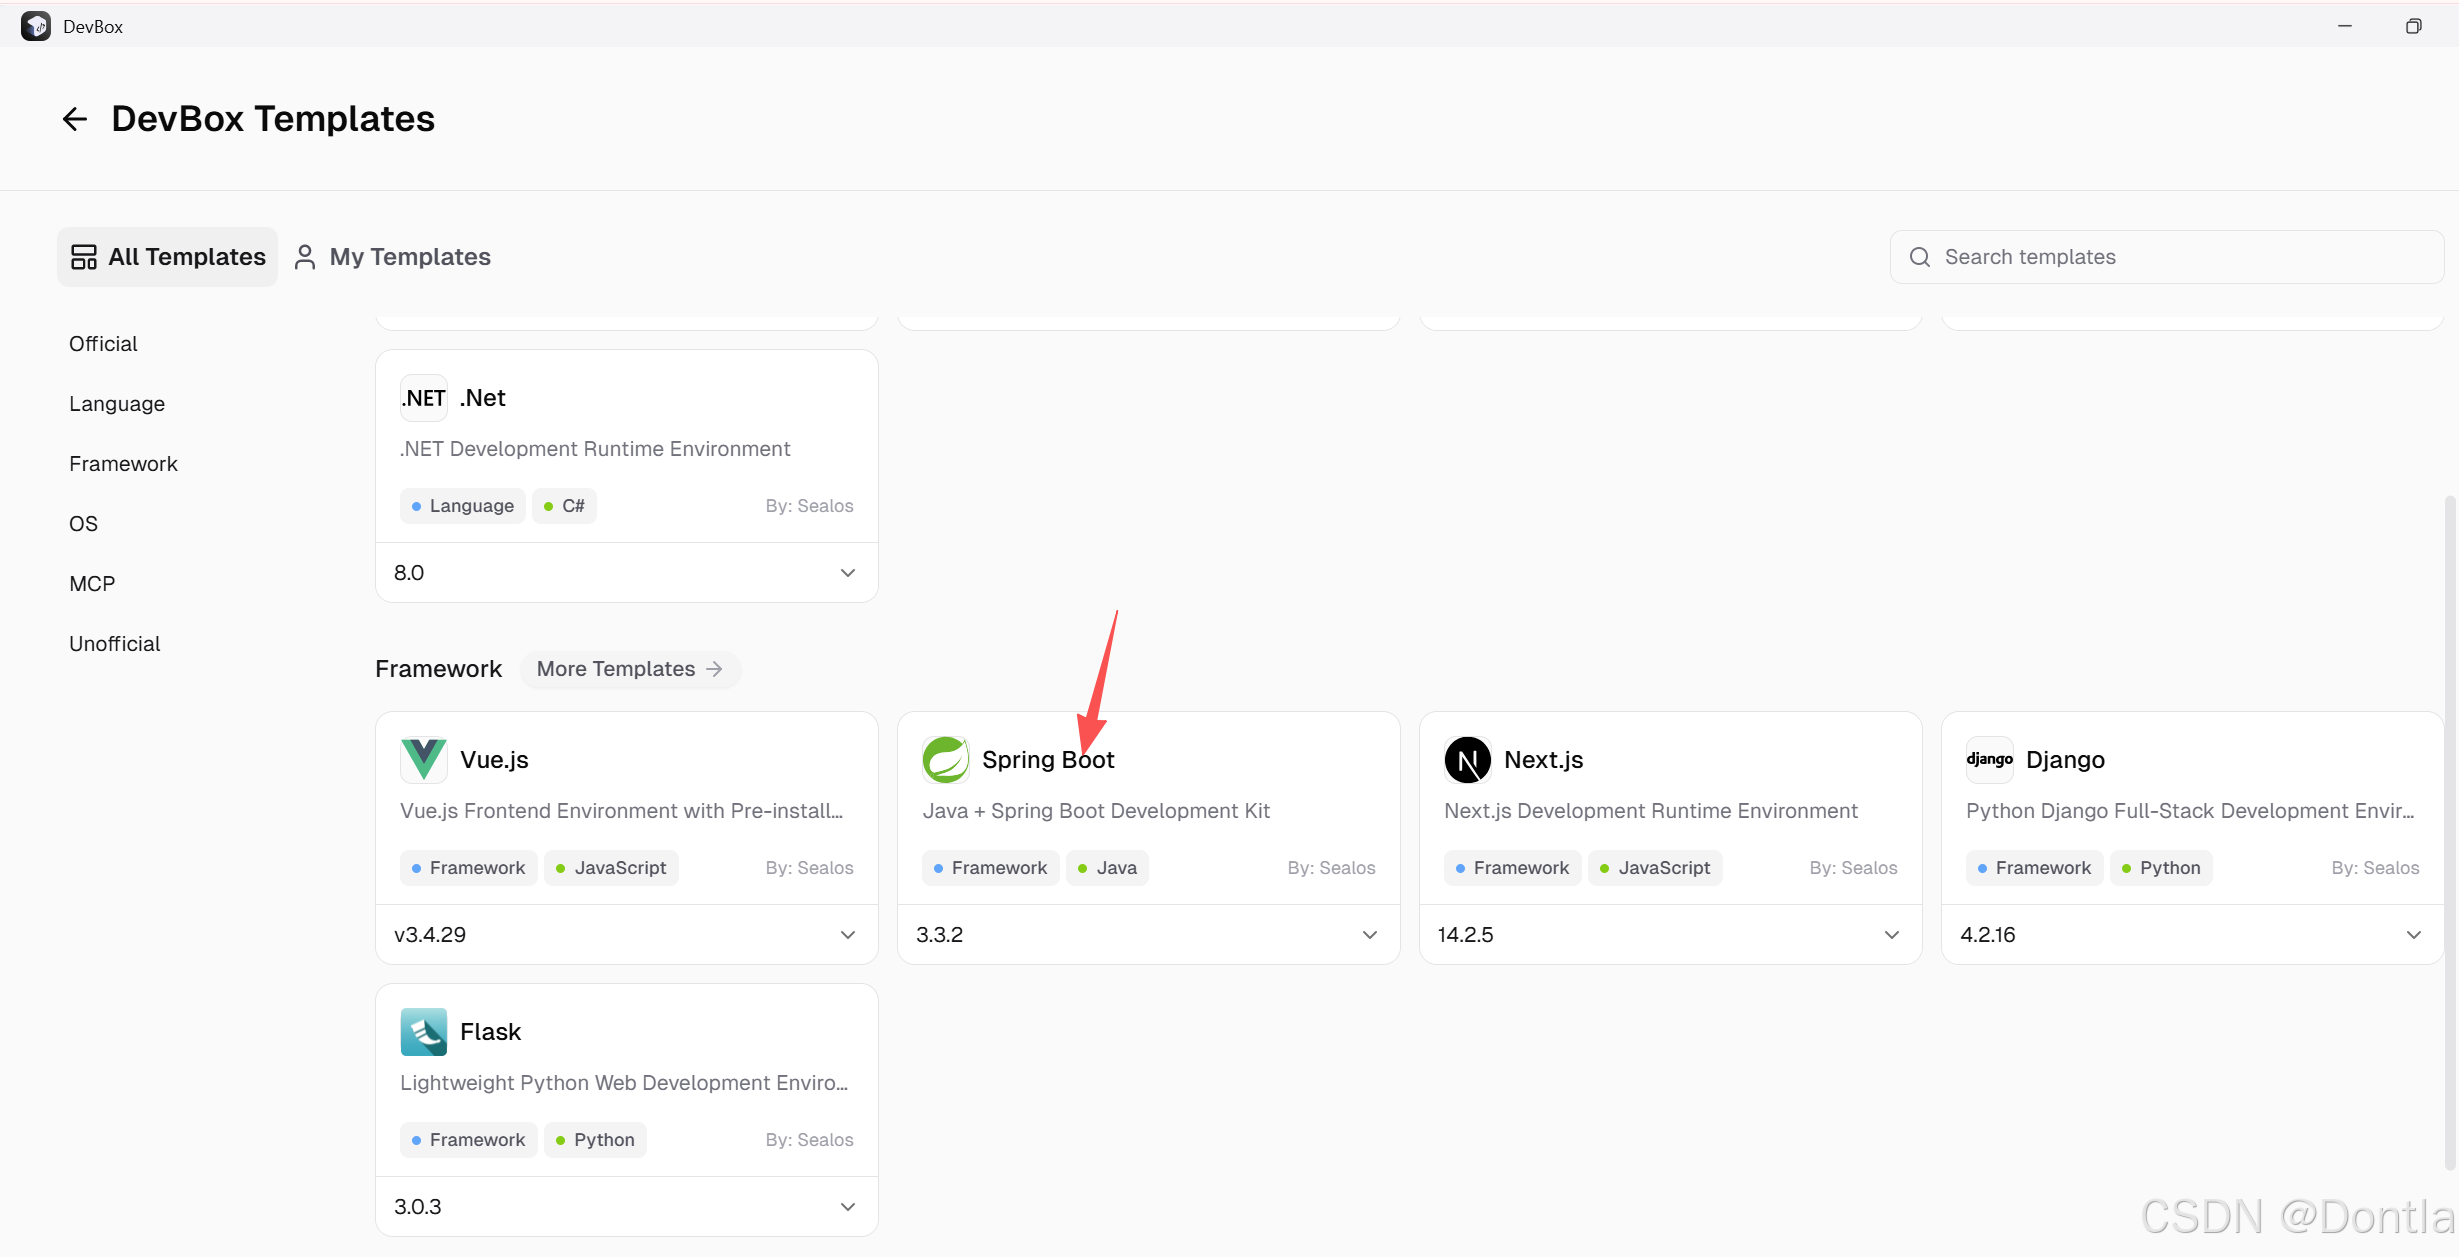
Task: Click the Next.js logo icon
Action: tap(1467, 759)
